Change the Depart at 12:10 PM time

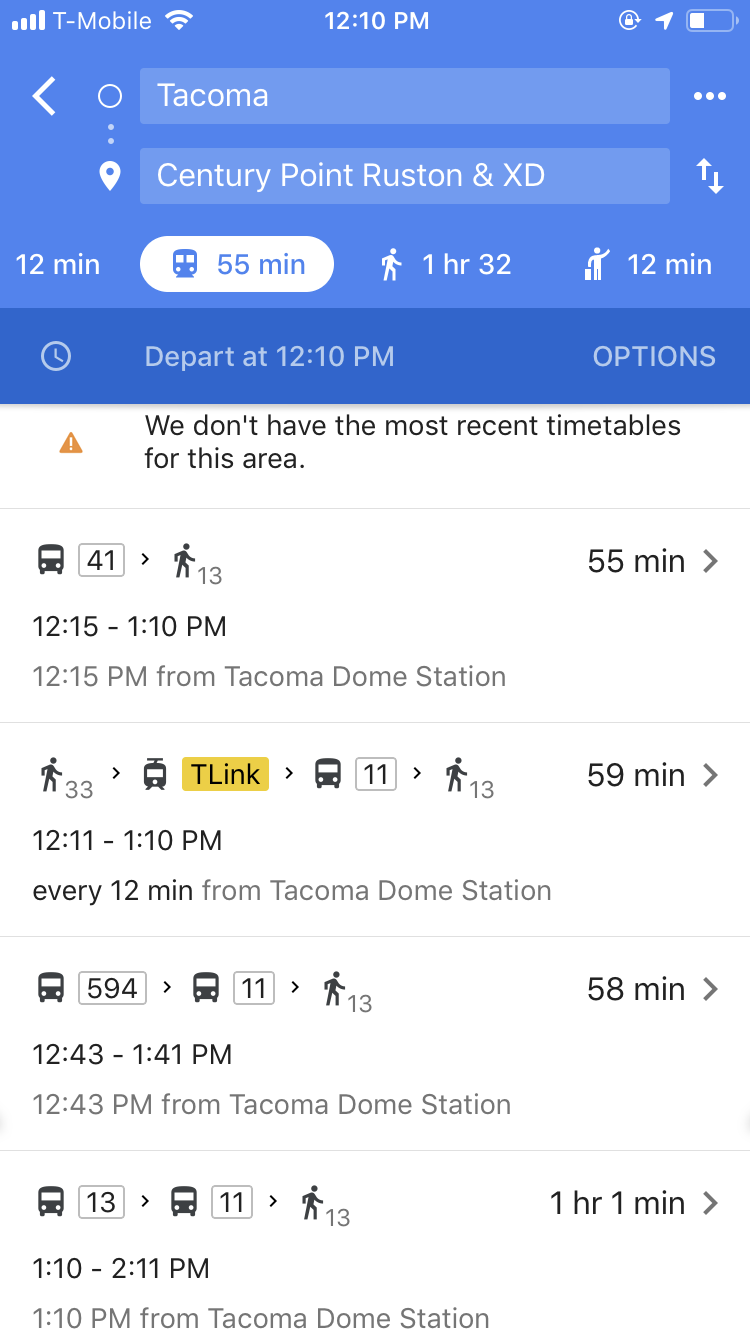[x=269, y=356]
